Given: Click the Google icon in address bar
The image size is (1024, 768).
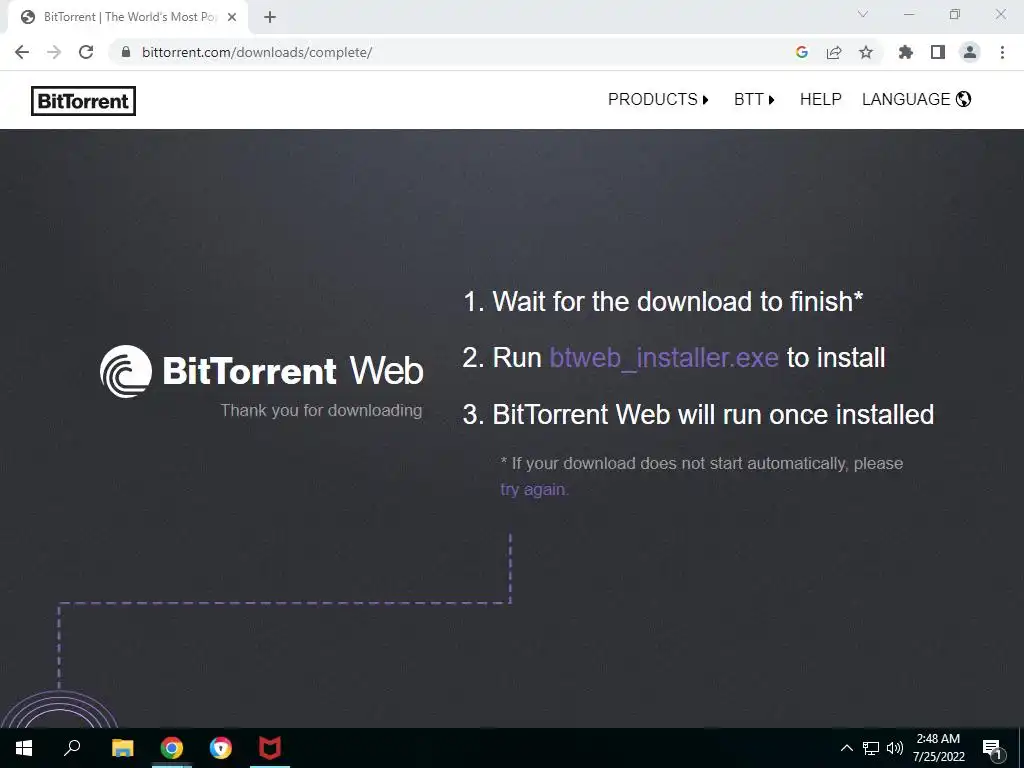Looking at the screenshot, I should [x=802, y=52].
